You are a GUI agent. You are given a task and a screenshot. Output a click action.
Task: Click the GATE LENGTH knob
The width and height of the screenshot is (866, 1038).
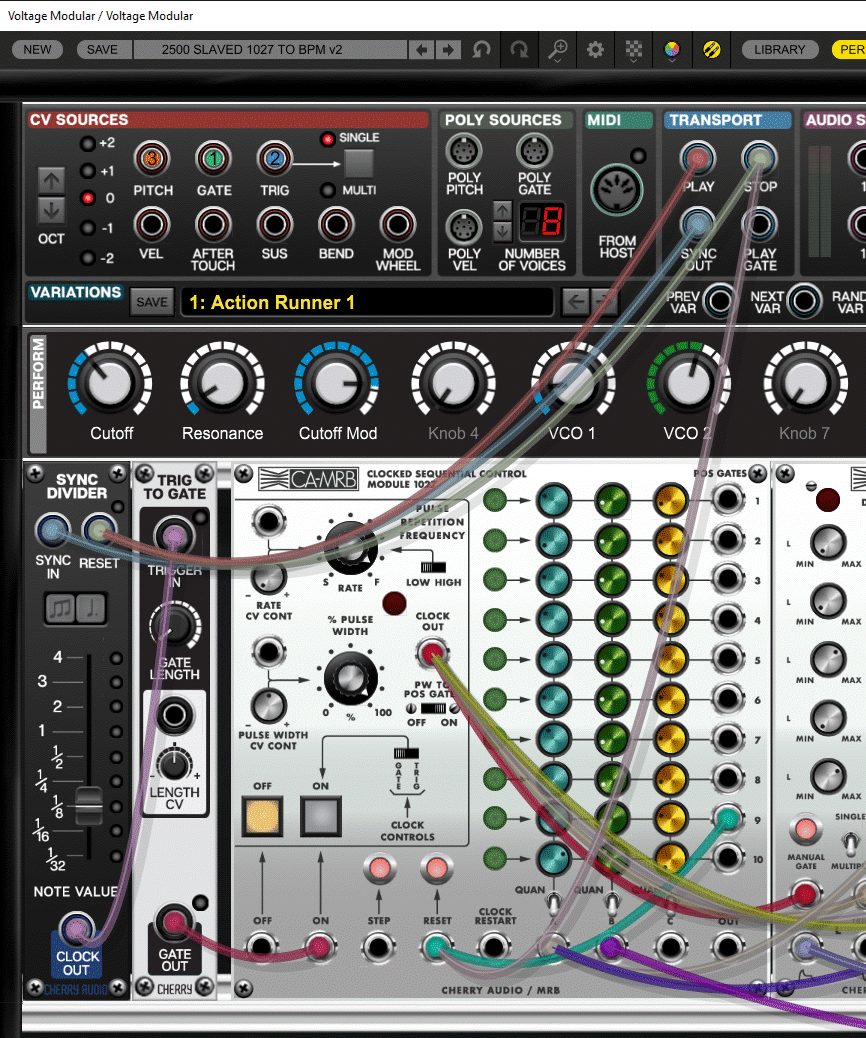click(175, 626)
